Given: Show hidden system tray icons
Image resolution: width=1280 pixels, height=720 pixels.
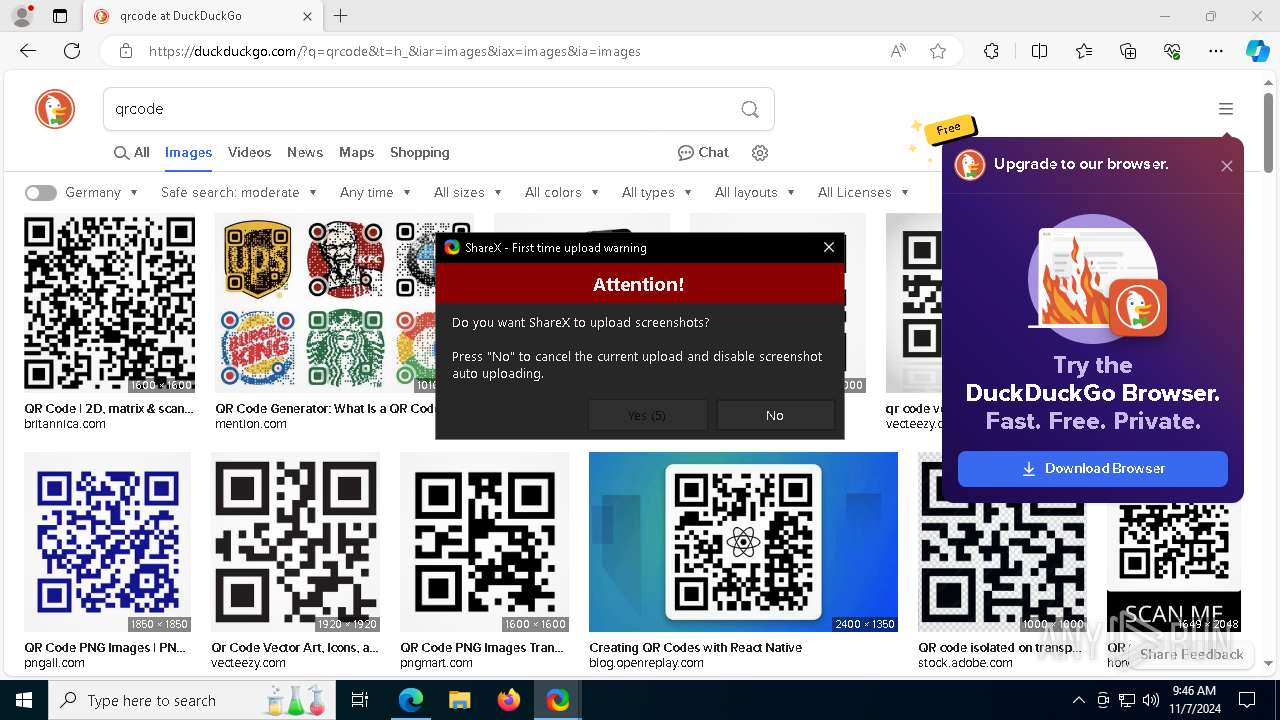Looking at the screenshot, I should click(x=1078, y=700).
